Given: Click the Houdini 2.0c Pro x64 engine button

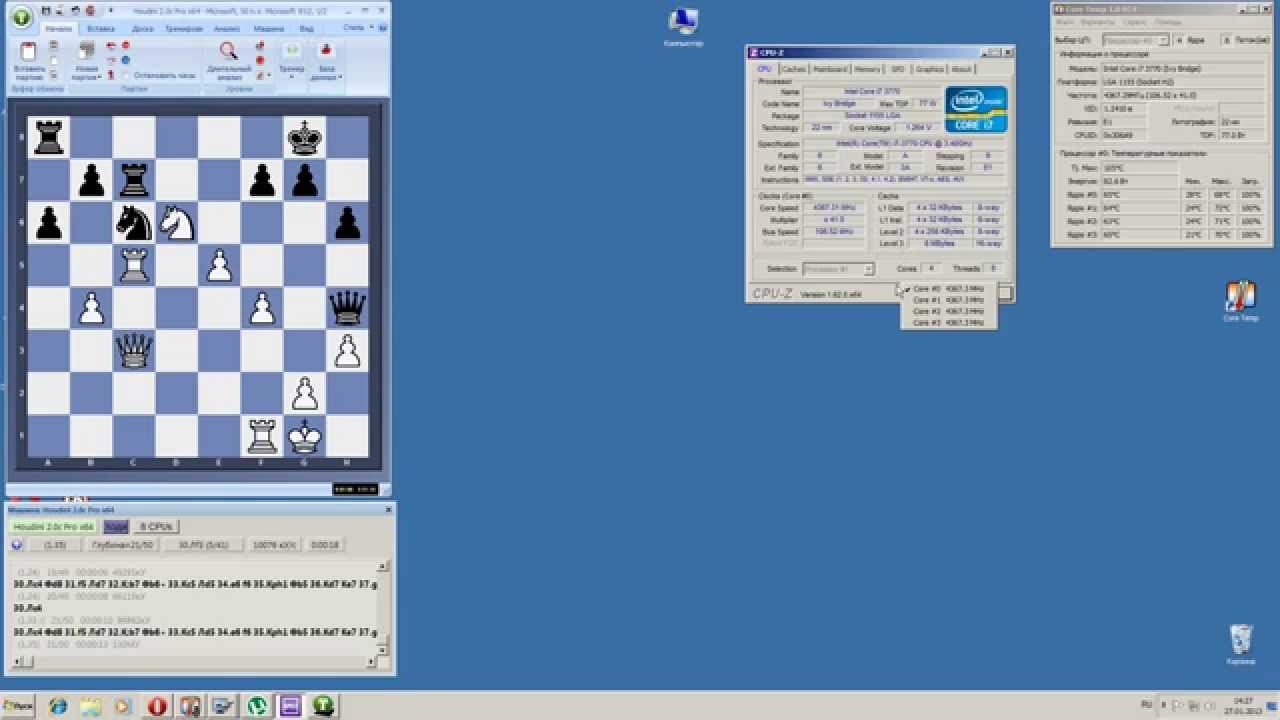Looking at the screenshot, I should pos(53,526).
